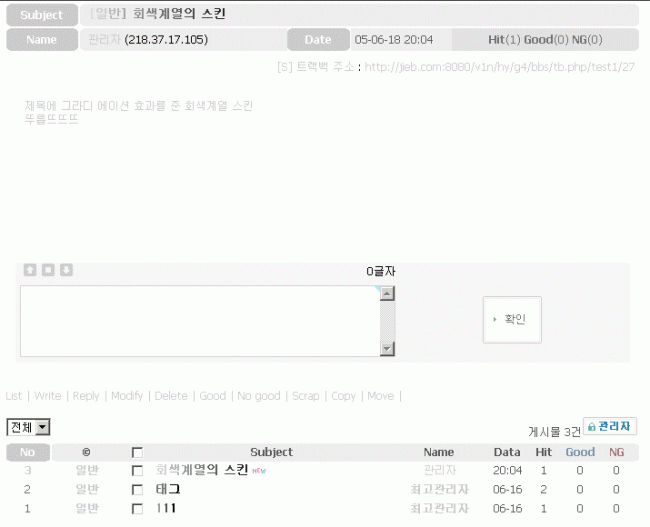Check the box for 태그 row
The width and height of the screenshot is (650, 527).
click(x=137, y=490)
